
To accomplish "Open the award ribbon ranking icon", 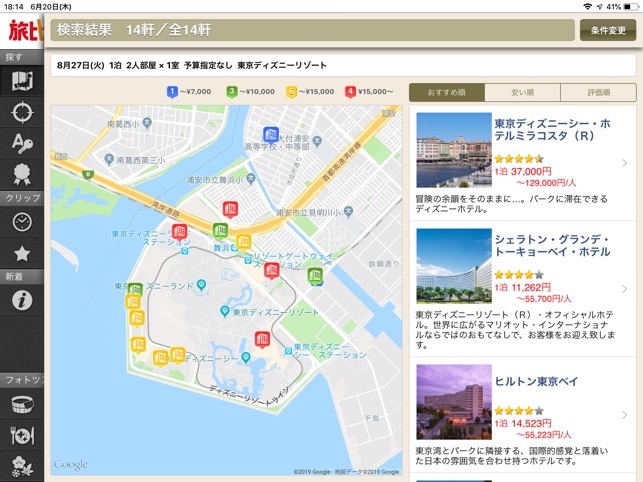I will (22, 174).
